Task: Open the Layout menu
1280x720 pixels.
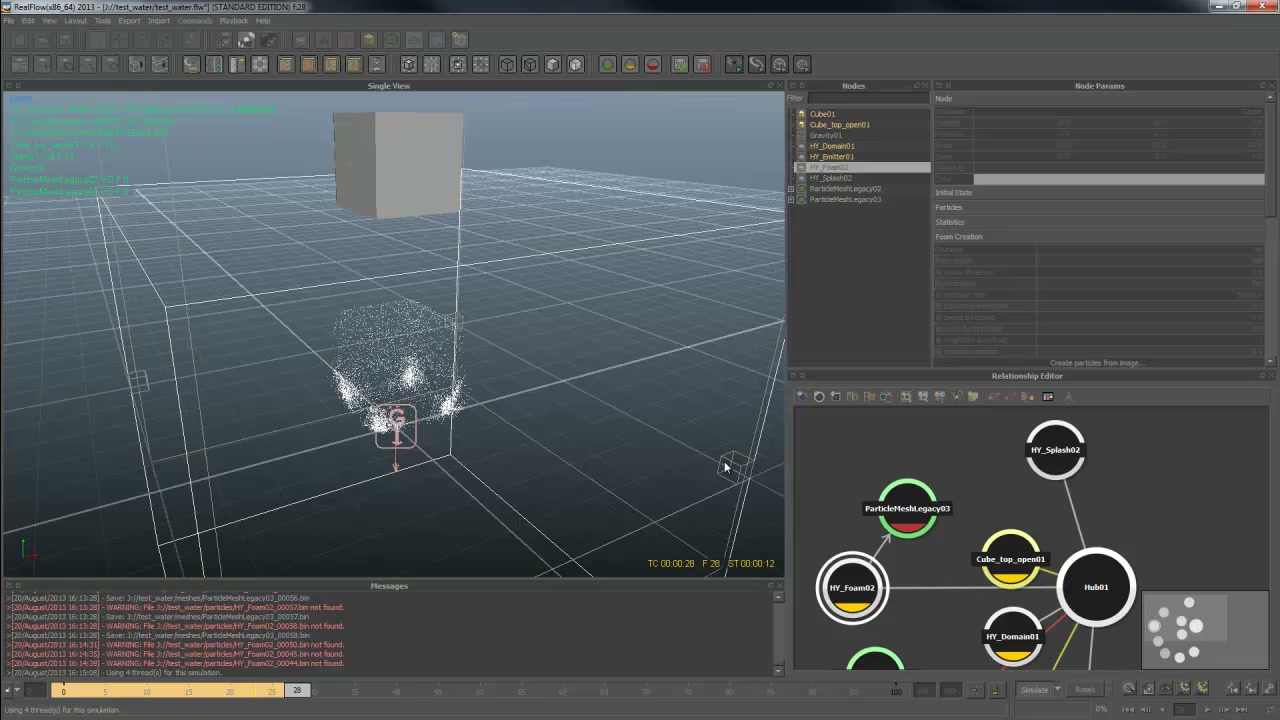Action: pyautogui.click(x=75, y=20)
